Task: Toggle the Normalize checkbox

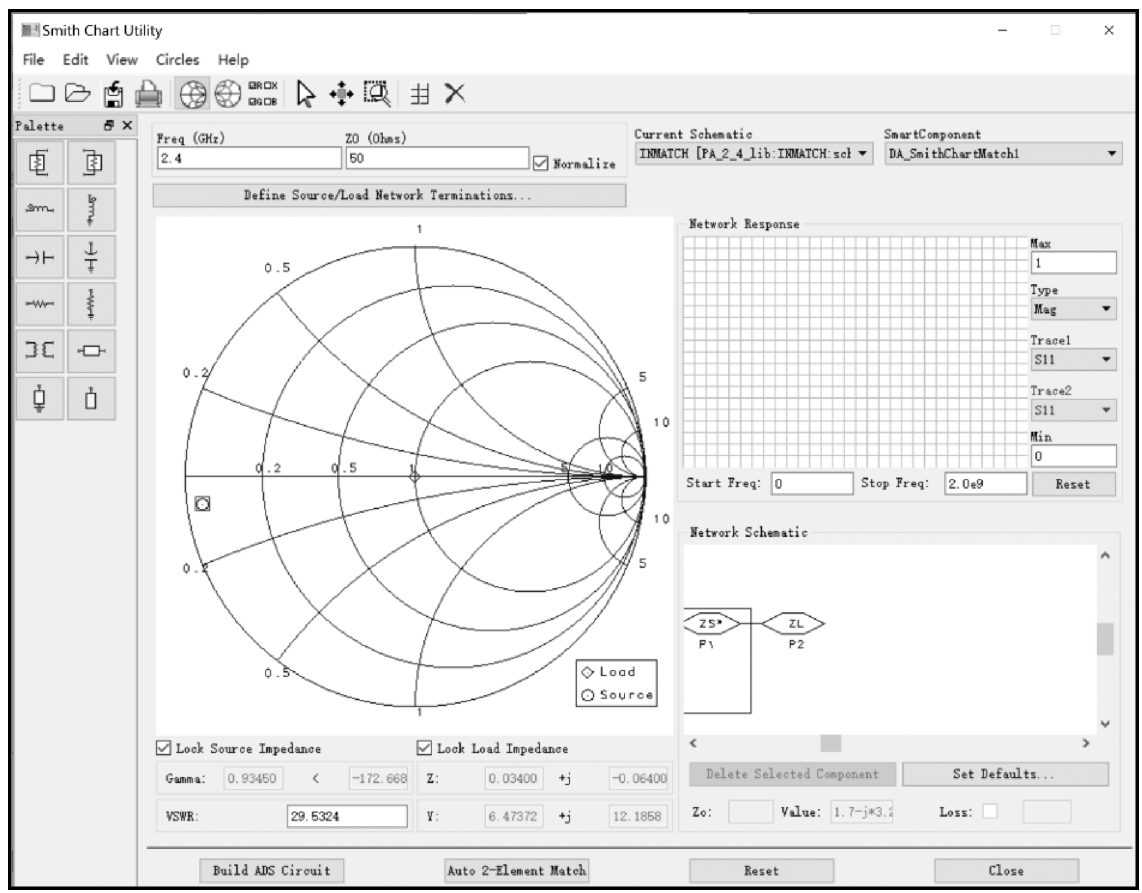Action: pos(540,163)
